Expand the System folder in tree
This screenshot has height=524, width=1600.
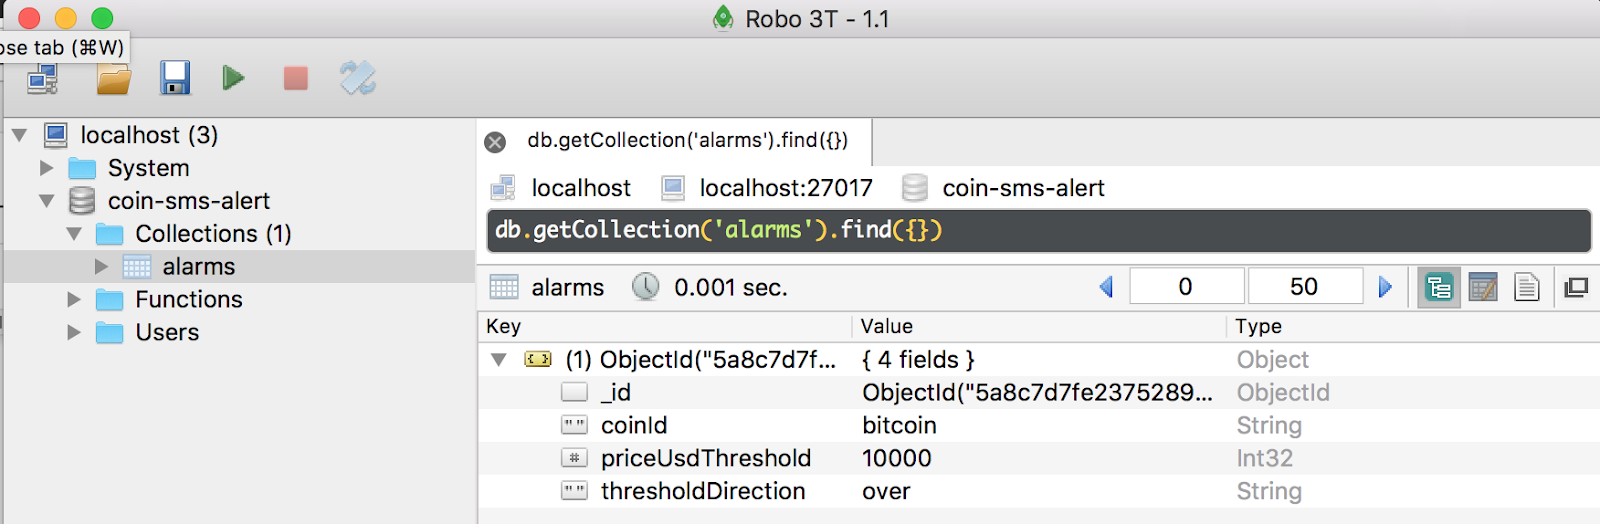pos(46,168)
